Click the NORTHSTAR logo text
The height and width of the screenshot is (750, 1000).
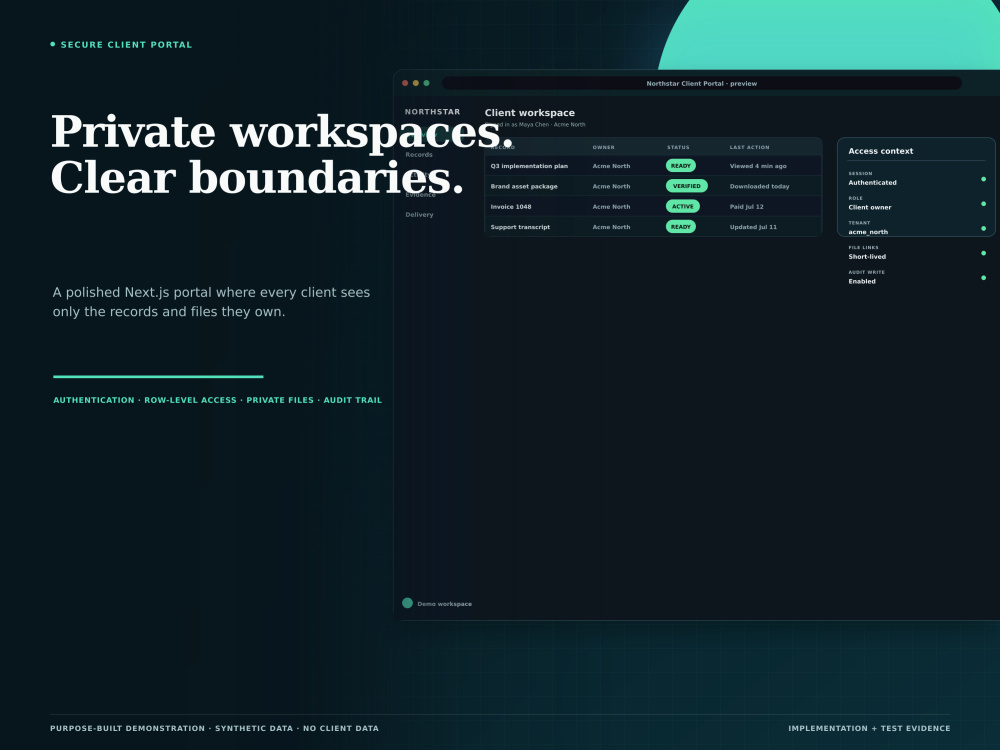[x=432, y=112]
